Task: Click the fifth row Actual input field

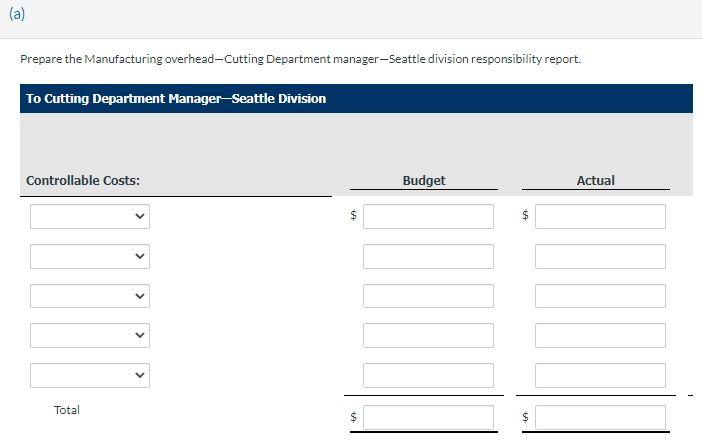Action: [x=600, y=375]
